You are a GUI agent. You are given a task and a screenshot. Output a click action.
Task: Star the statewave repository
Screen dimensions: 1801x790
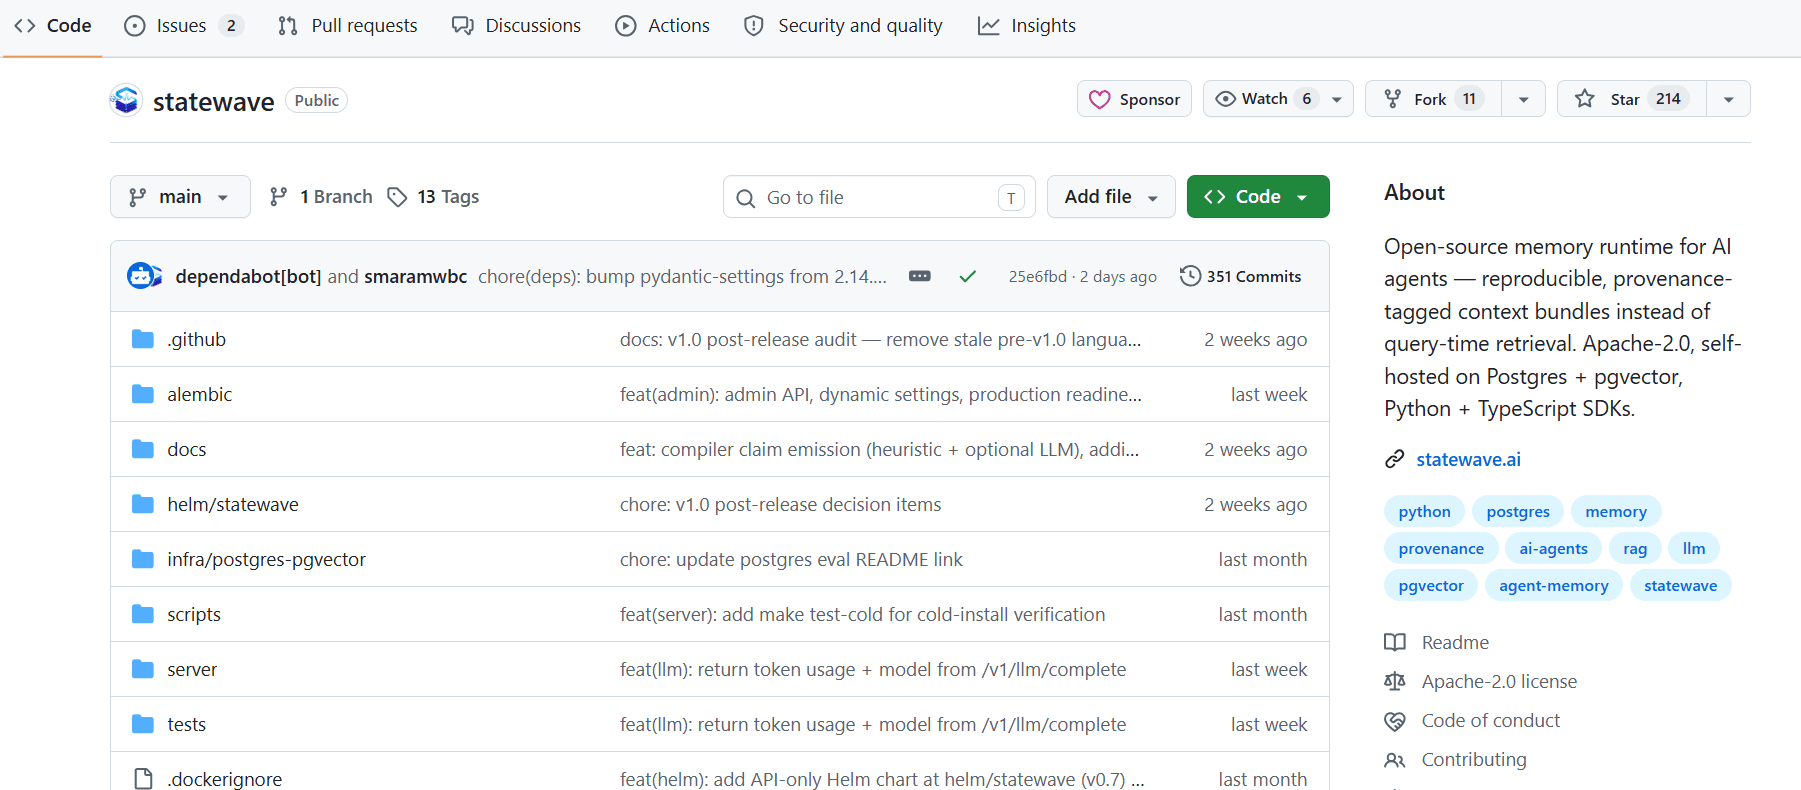1631,99
